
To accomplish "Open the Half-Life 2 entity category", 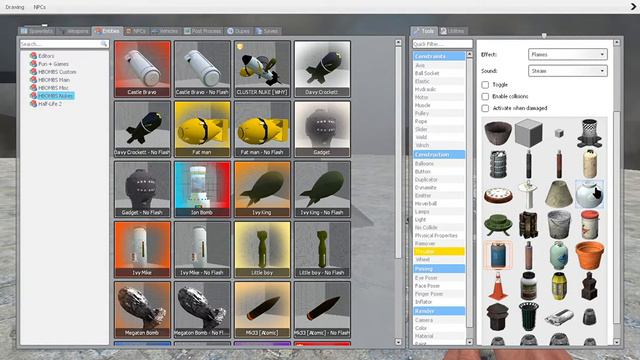I will click(50, 104).
